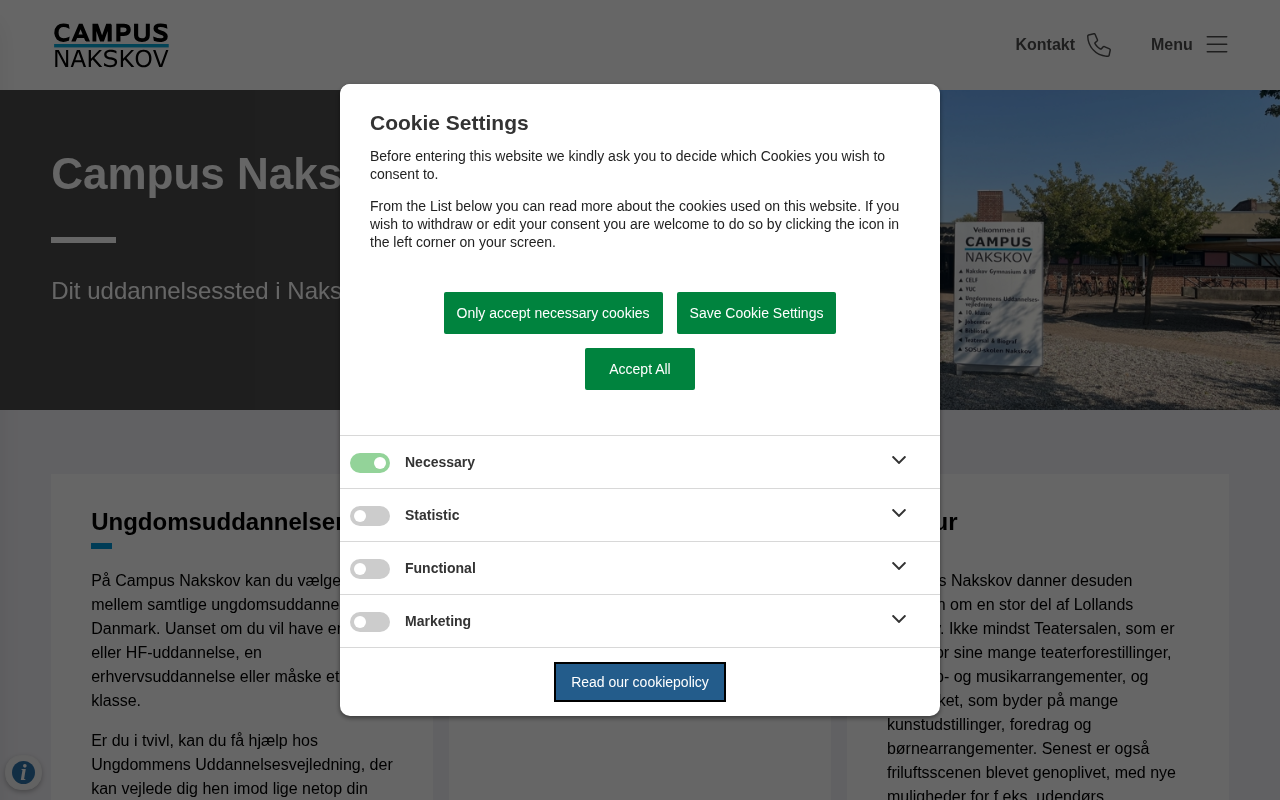1280x800 pixels.
Task: Open the Kontakt menu item
Action: pyautogui.click(x=1045, y=45)
